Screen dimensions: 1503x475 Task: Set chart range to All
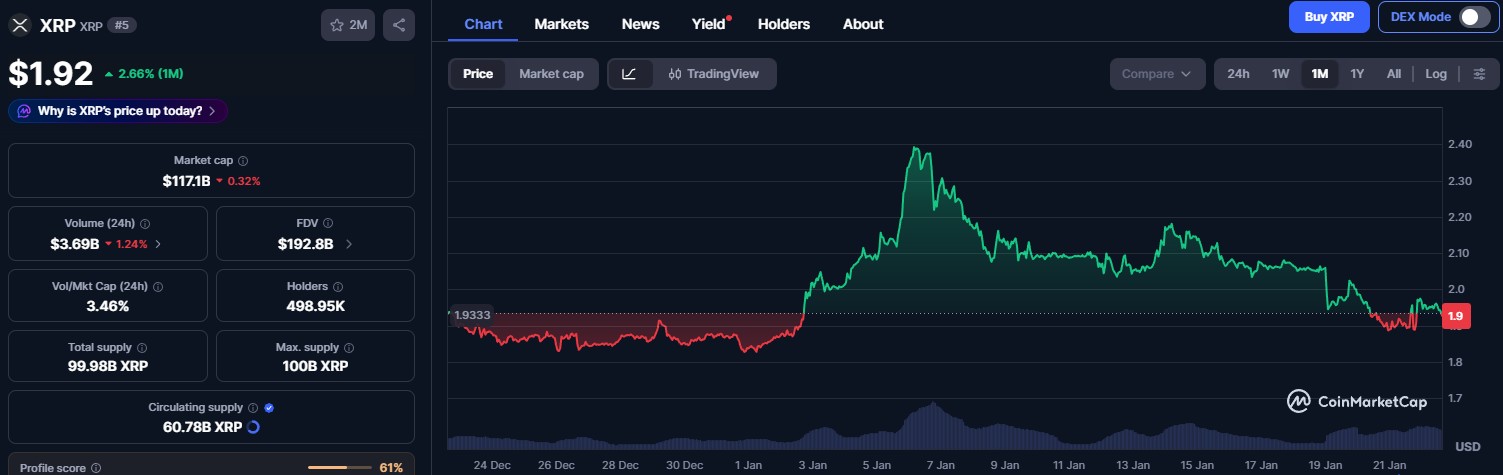pos(1394,74)
